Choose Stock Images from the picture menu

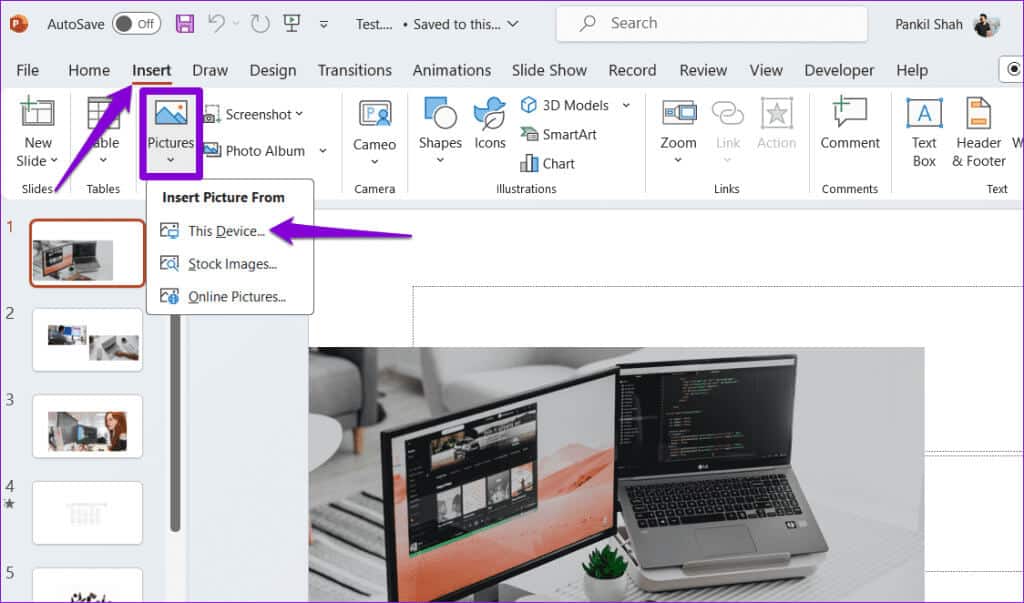(230, 264)
